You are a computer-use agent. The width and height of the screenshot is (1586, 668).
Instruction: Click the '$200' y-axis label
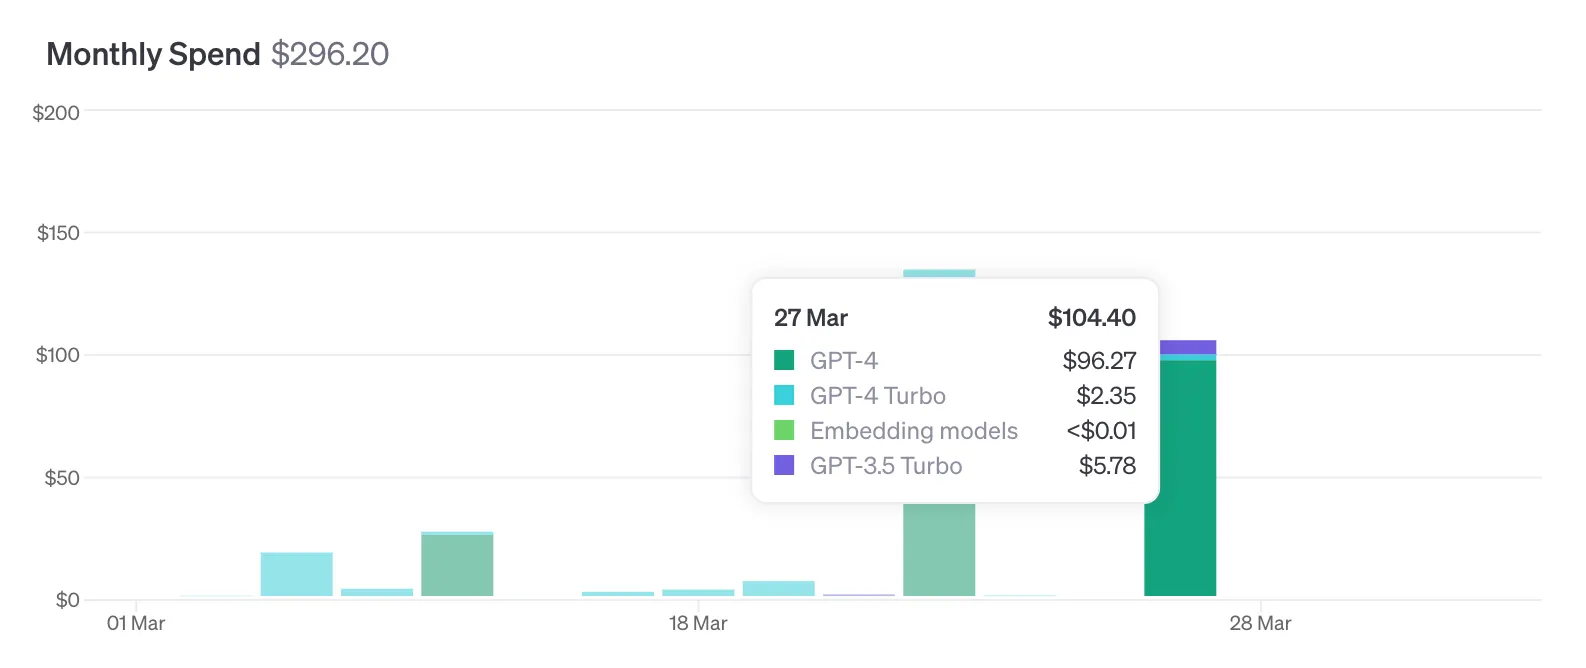[56, 112]
